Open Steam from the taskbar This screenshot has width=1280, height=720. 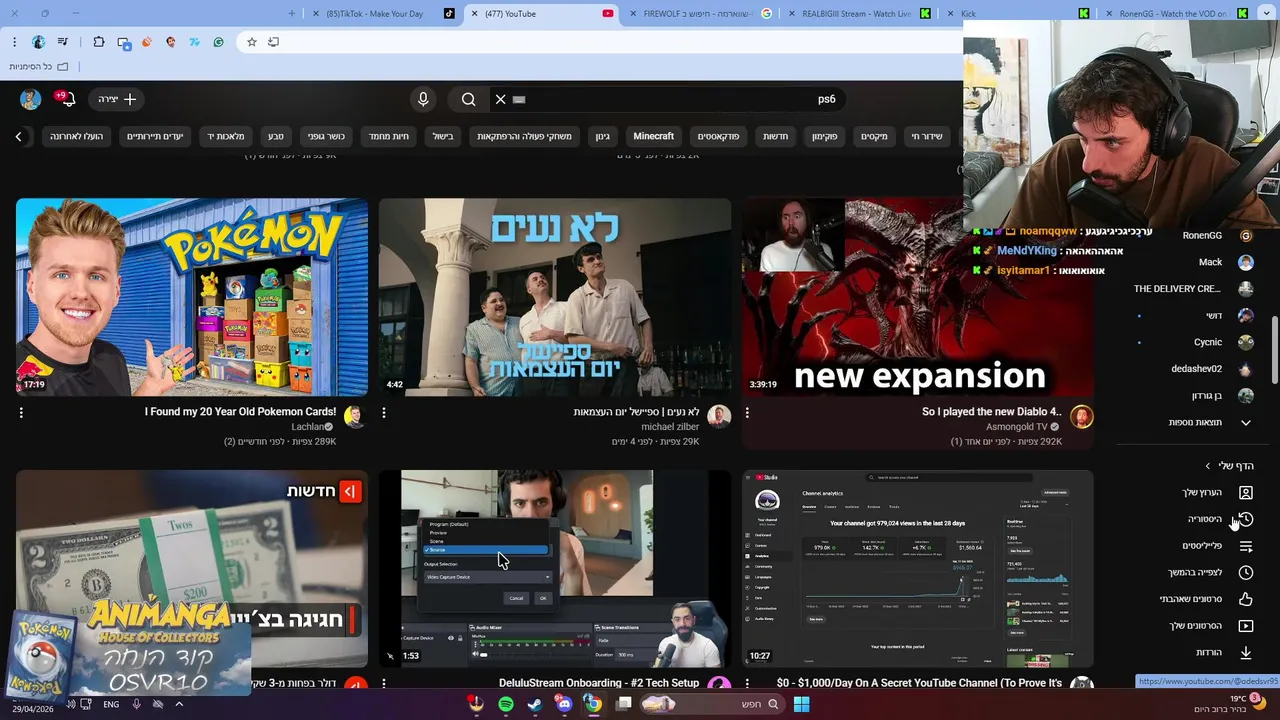point(535,704)
